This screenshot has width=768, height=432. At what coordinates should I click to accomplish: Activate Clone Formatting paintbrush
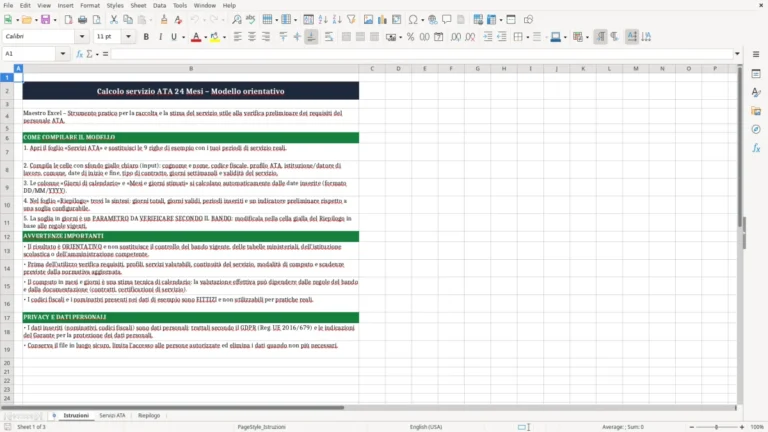(x=164, y=20)
